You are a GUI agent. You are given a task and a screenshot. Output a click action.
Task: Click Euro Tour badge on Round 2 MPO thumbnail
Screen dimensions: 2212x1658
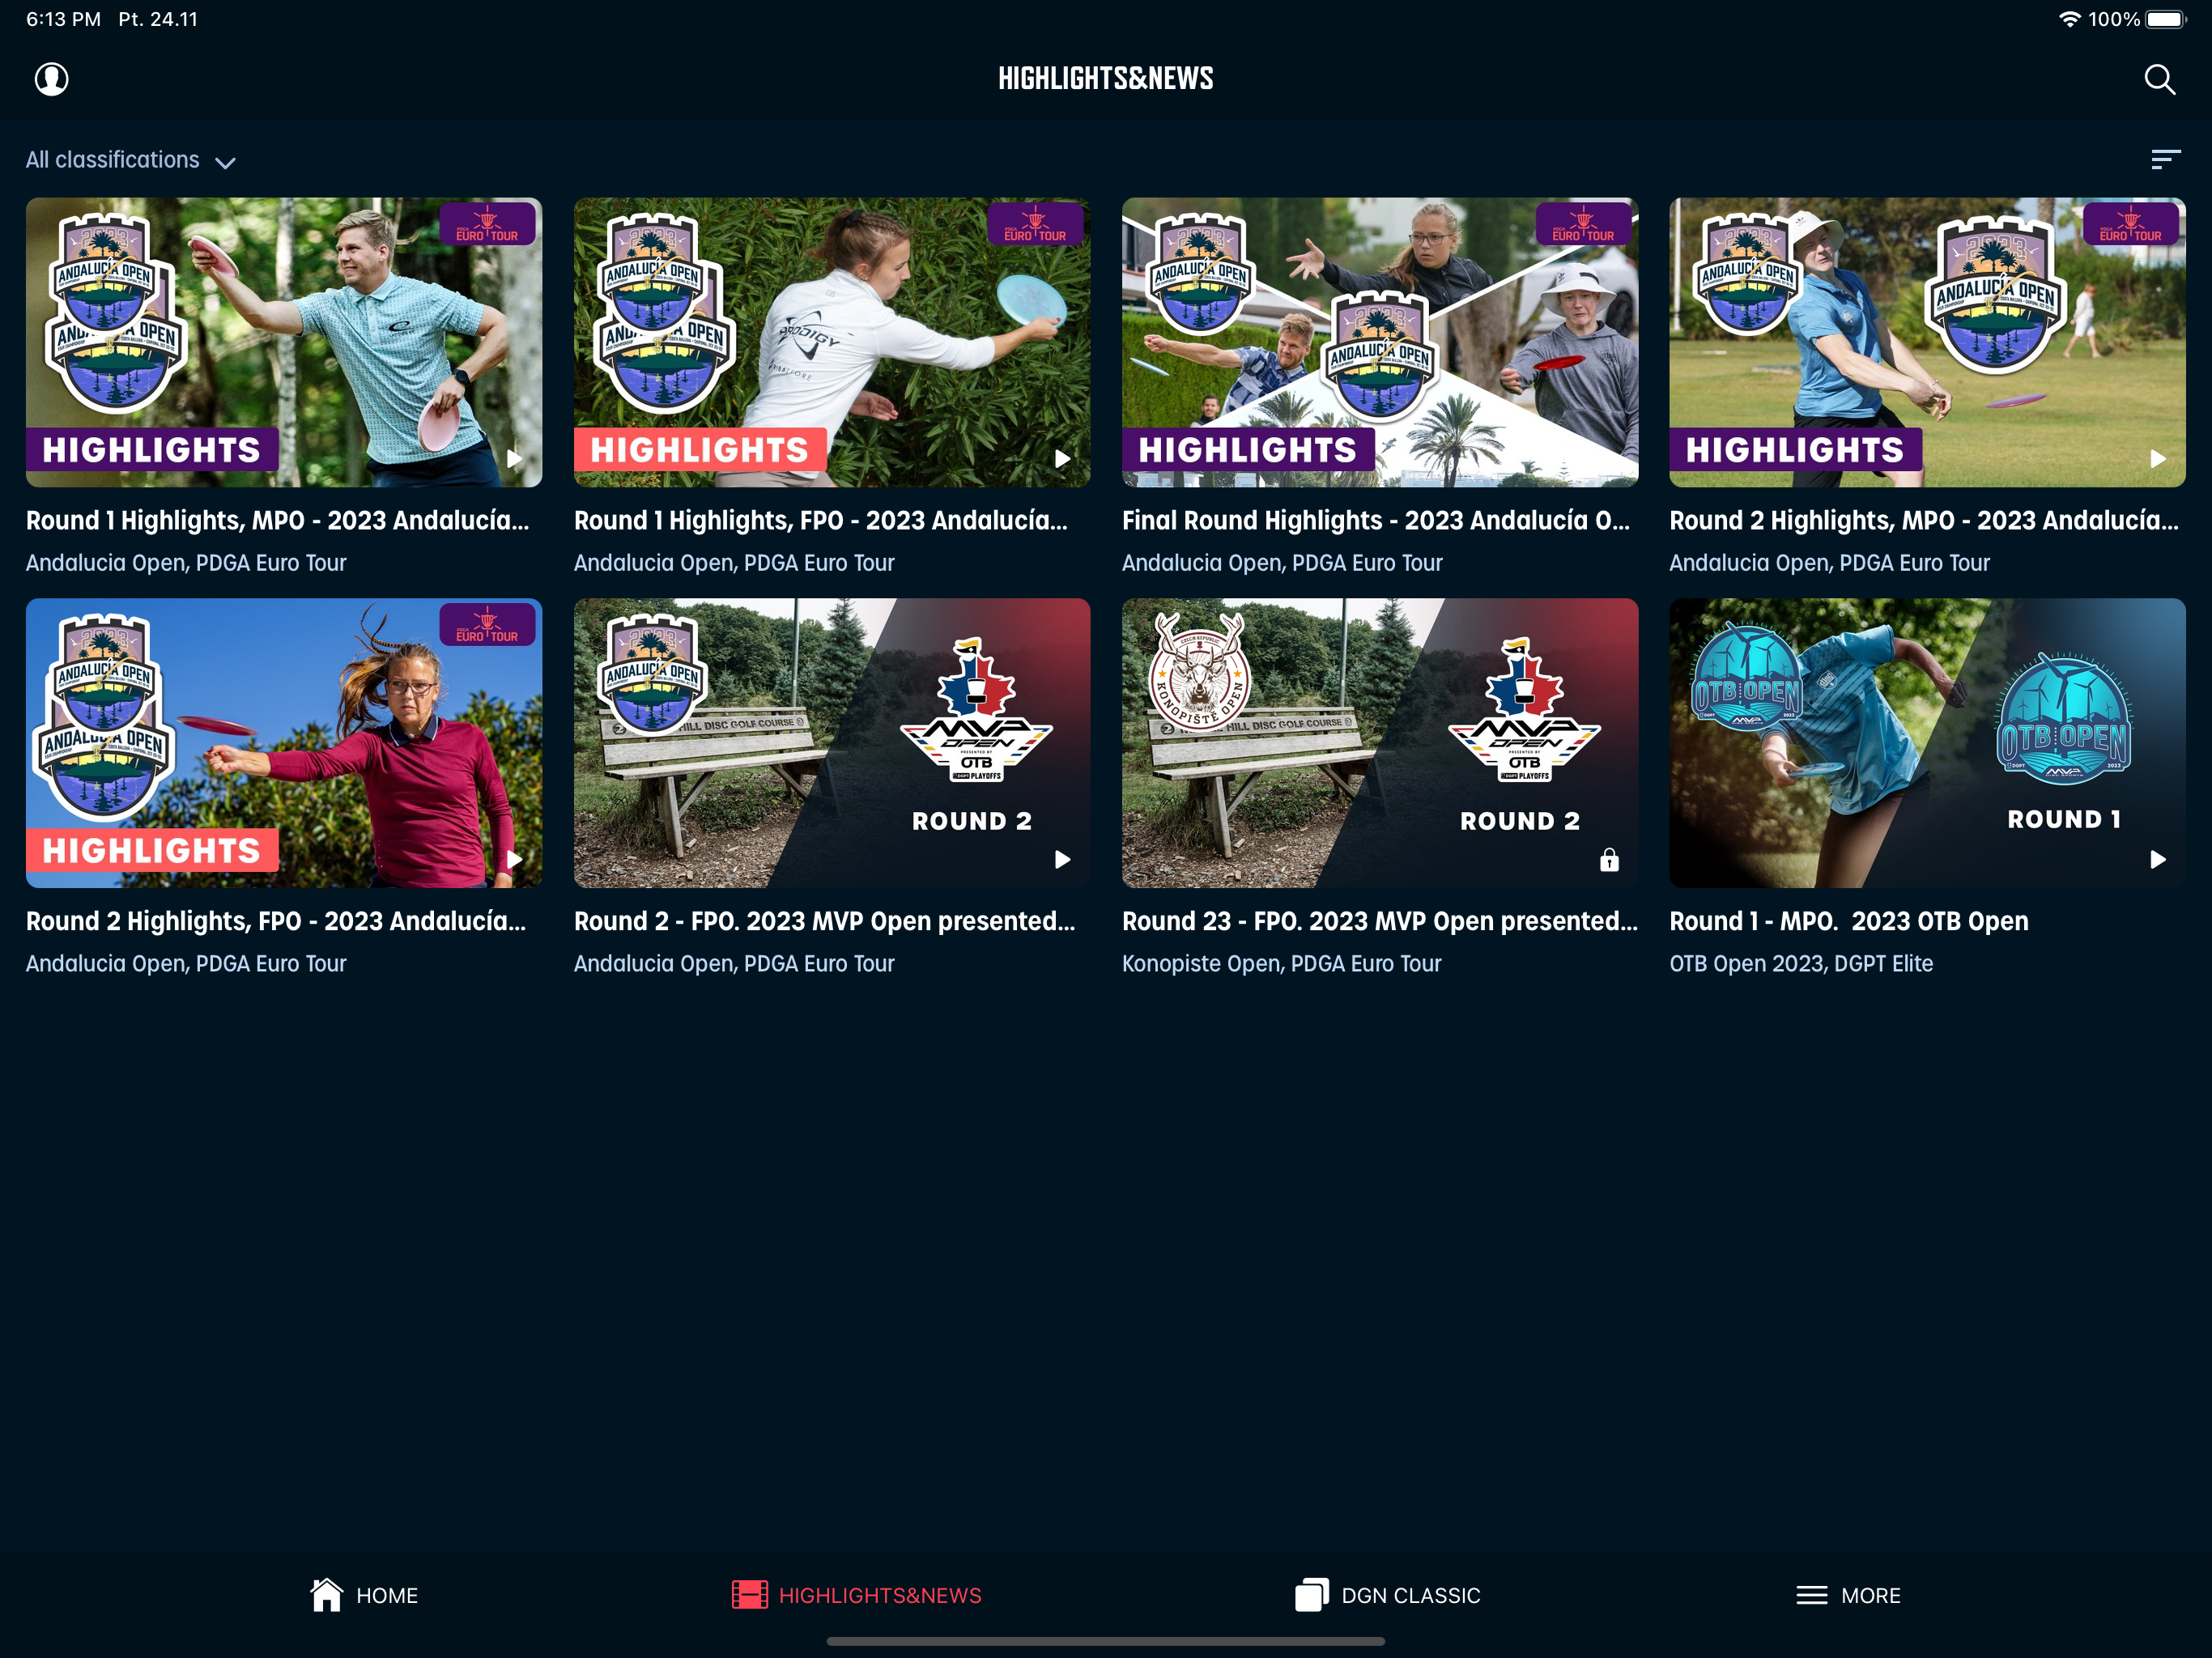click(2130, 224)
